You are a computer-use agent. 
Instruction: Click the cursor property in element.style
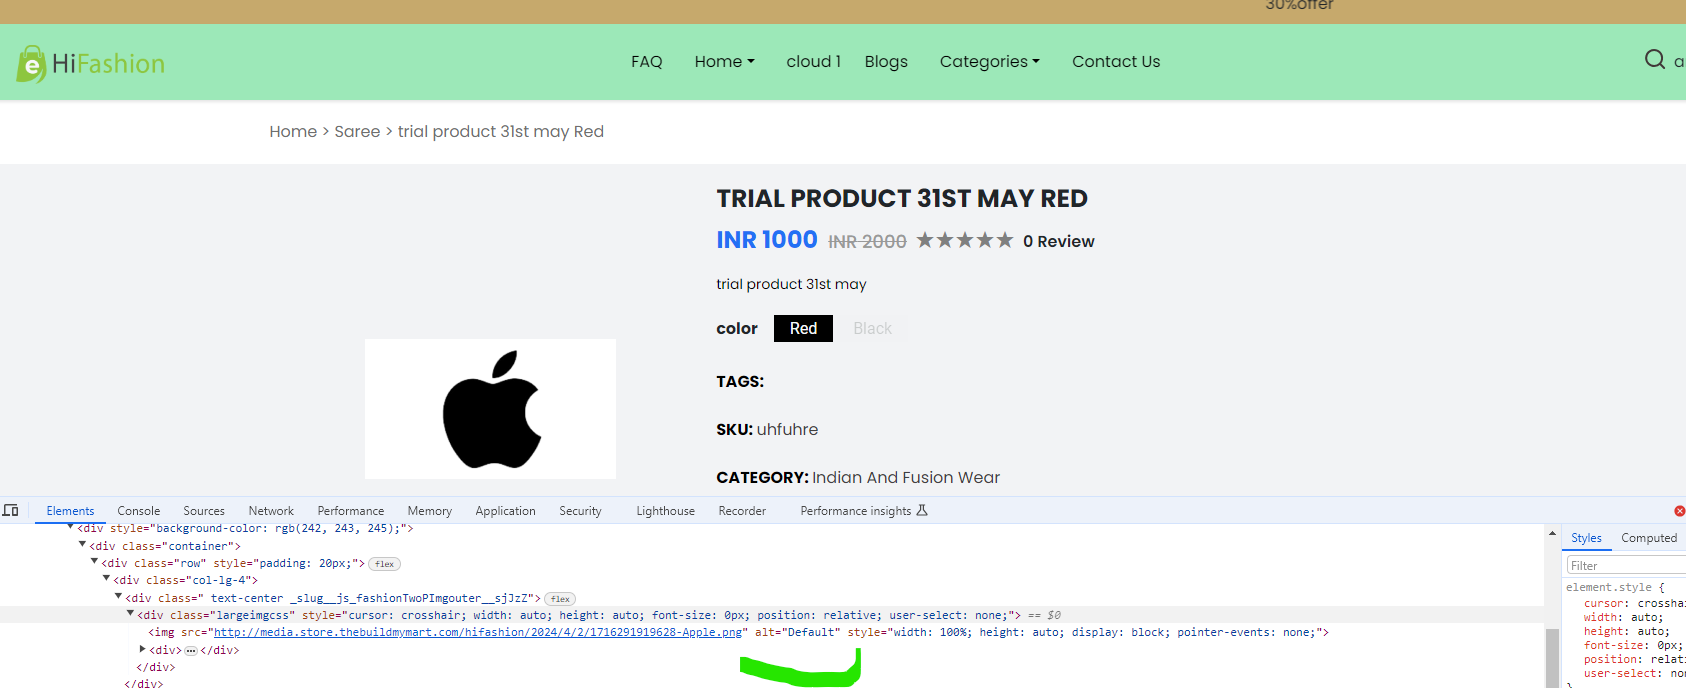pos(1634,603)
